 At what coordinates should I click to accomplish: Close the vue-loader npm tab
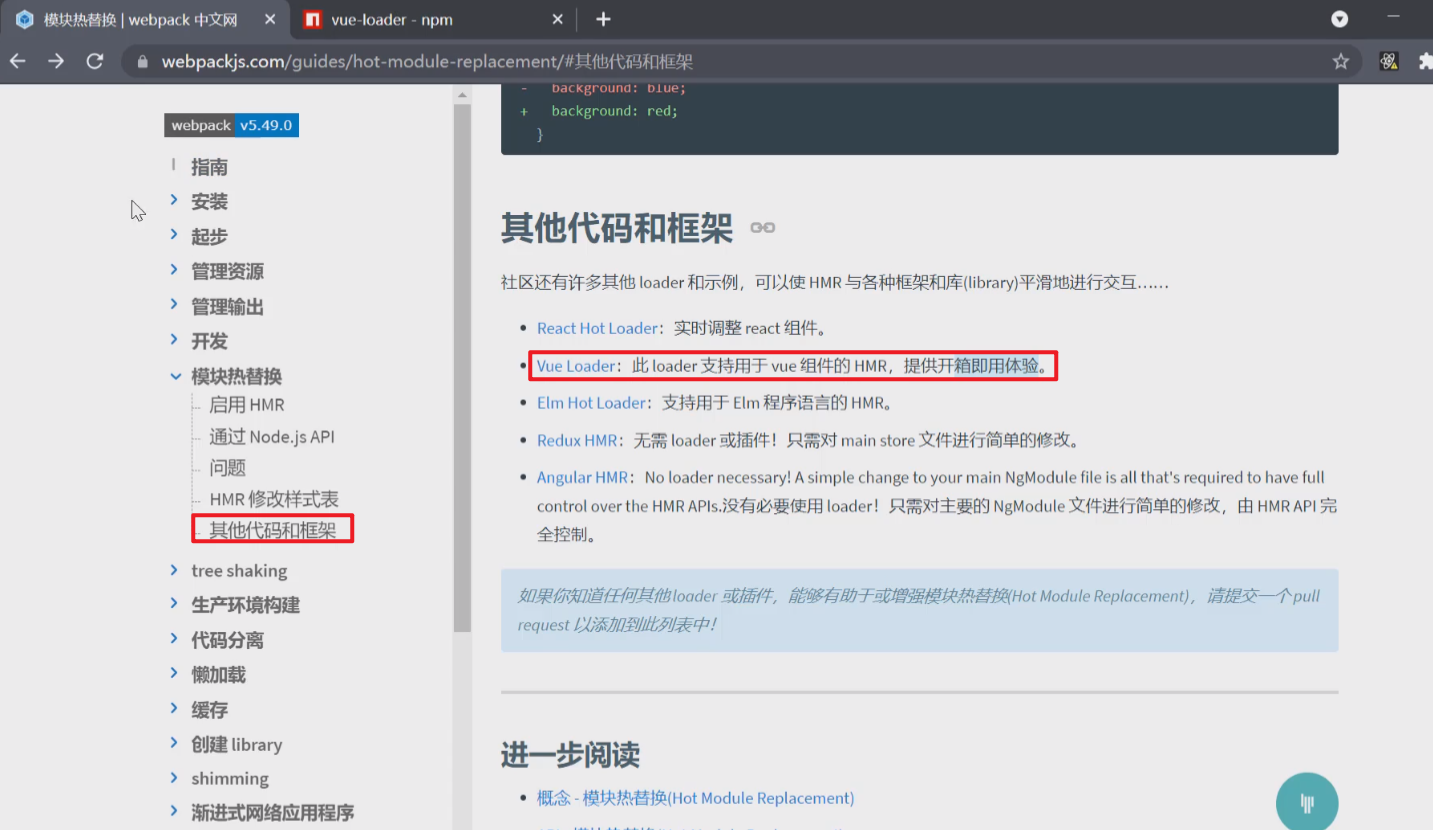[558, 19]
